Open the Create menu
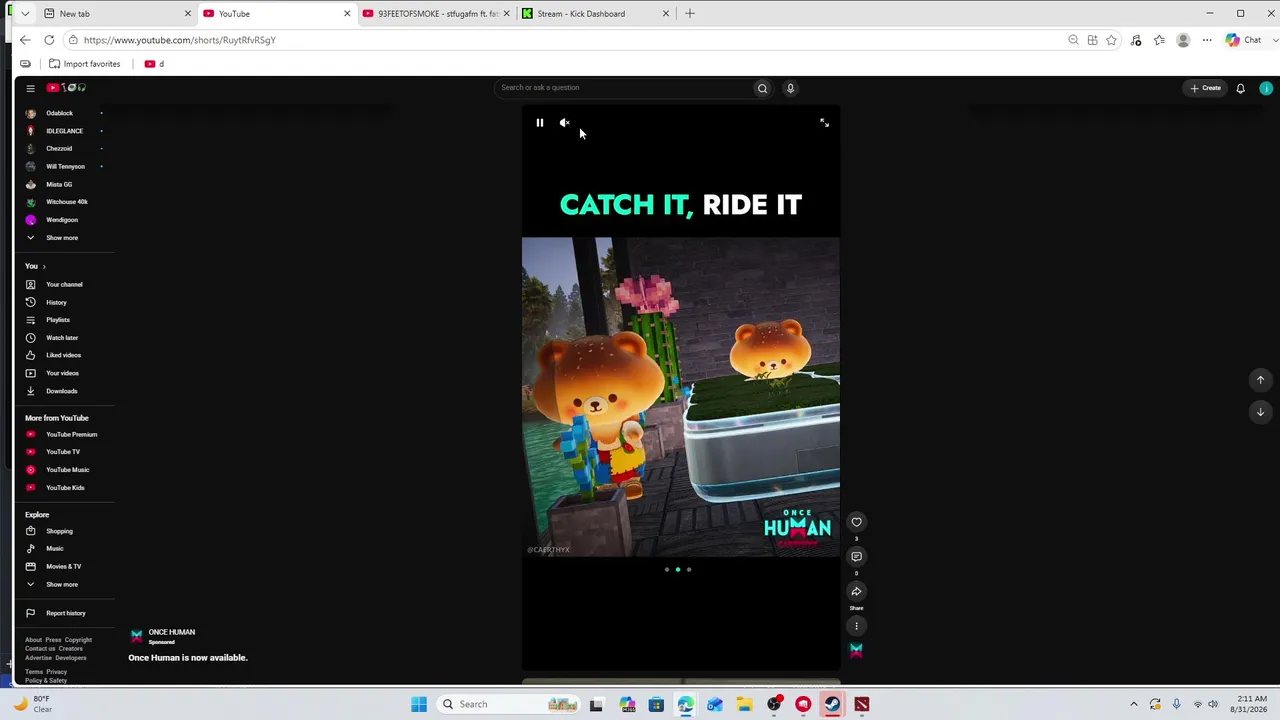The height and width of the screenshot is (720, 1280). click(x=1205, y=88)
